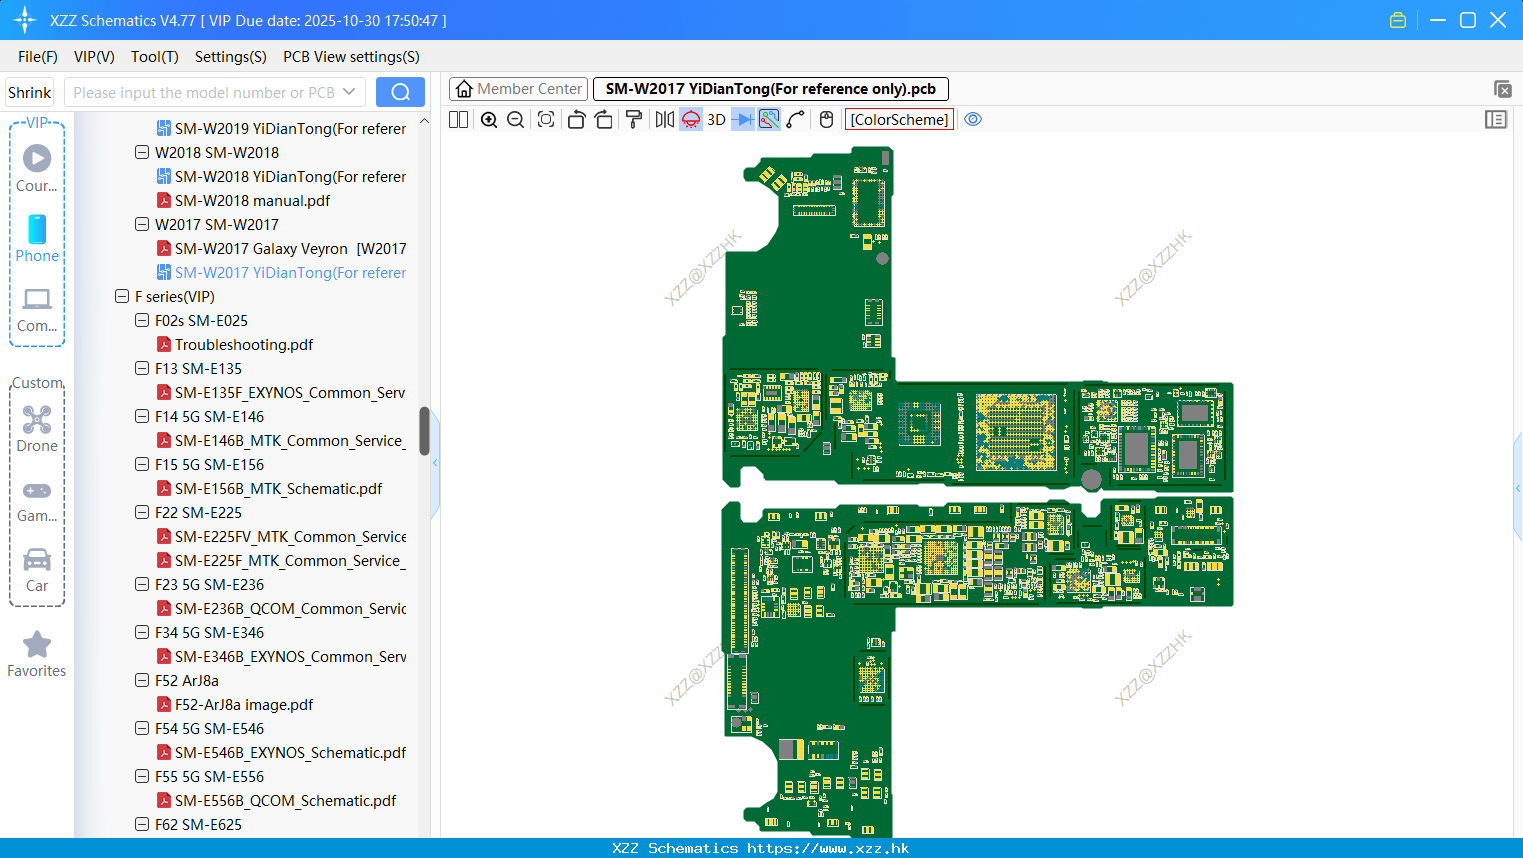Open the Car category

tap(37, 570)
